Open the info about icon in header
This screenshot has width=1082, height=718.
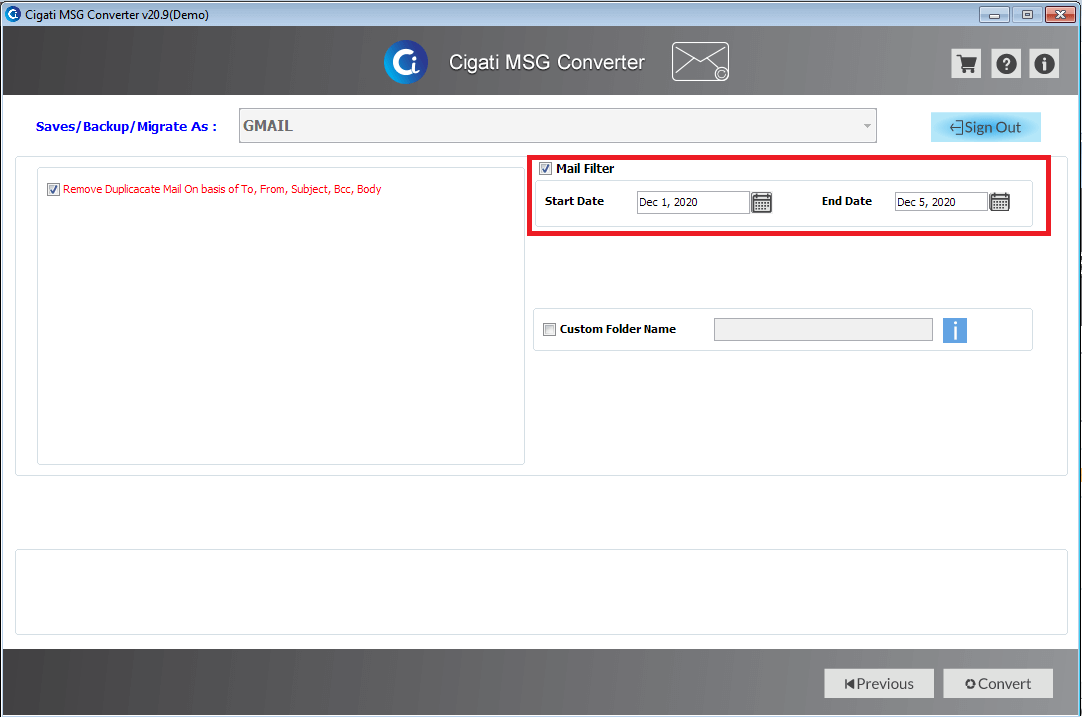pyautogui.click(x=1044, y=64)
